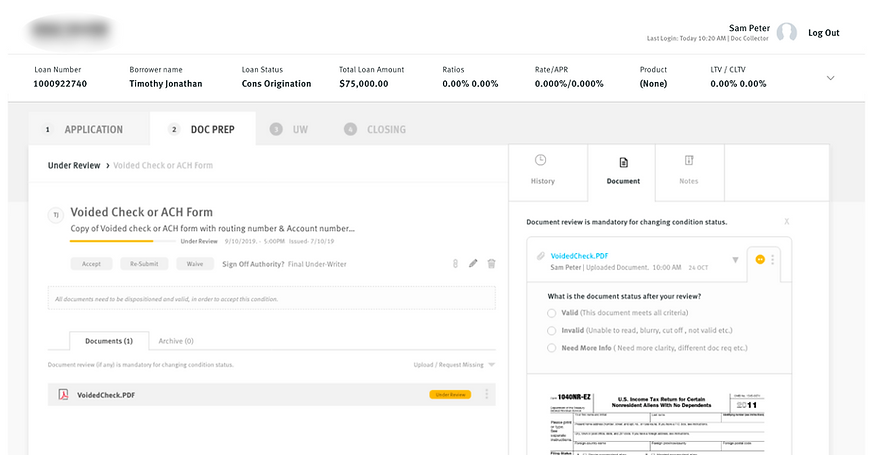Click the 1040NR-EZ document preview
This screenshot has height=455, width=874.
(658, 423)
